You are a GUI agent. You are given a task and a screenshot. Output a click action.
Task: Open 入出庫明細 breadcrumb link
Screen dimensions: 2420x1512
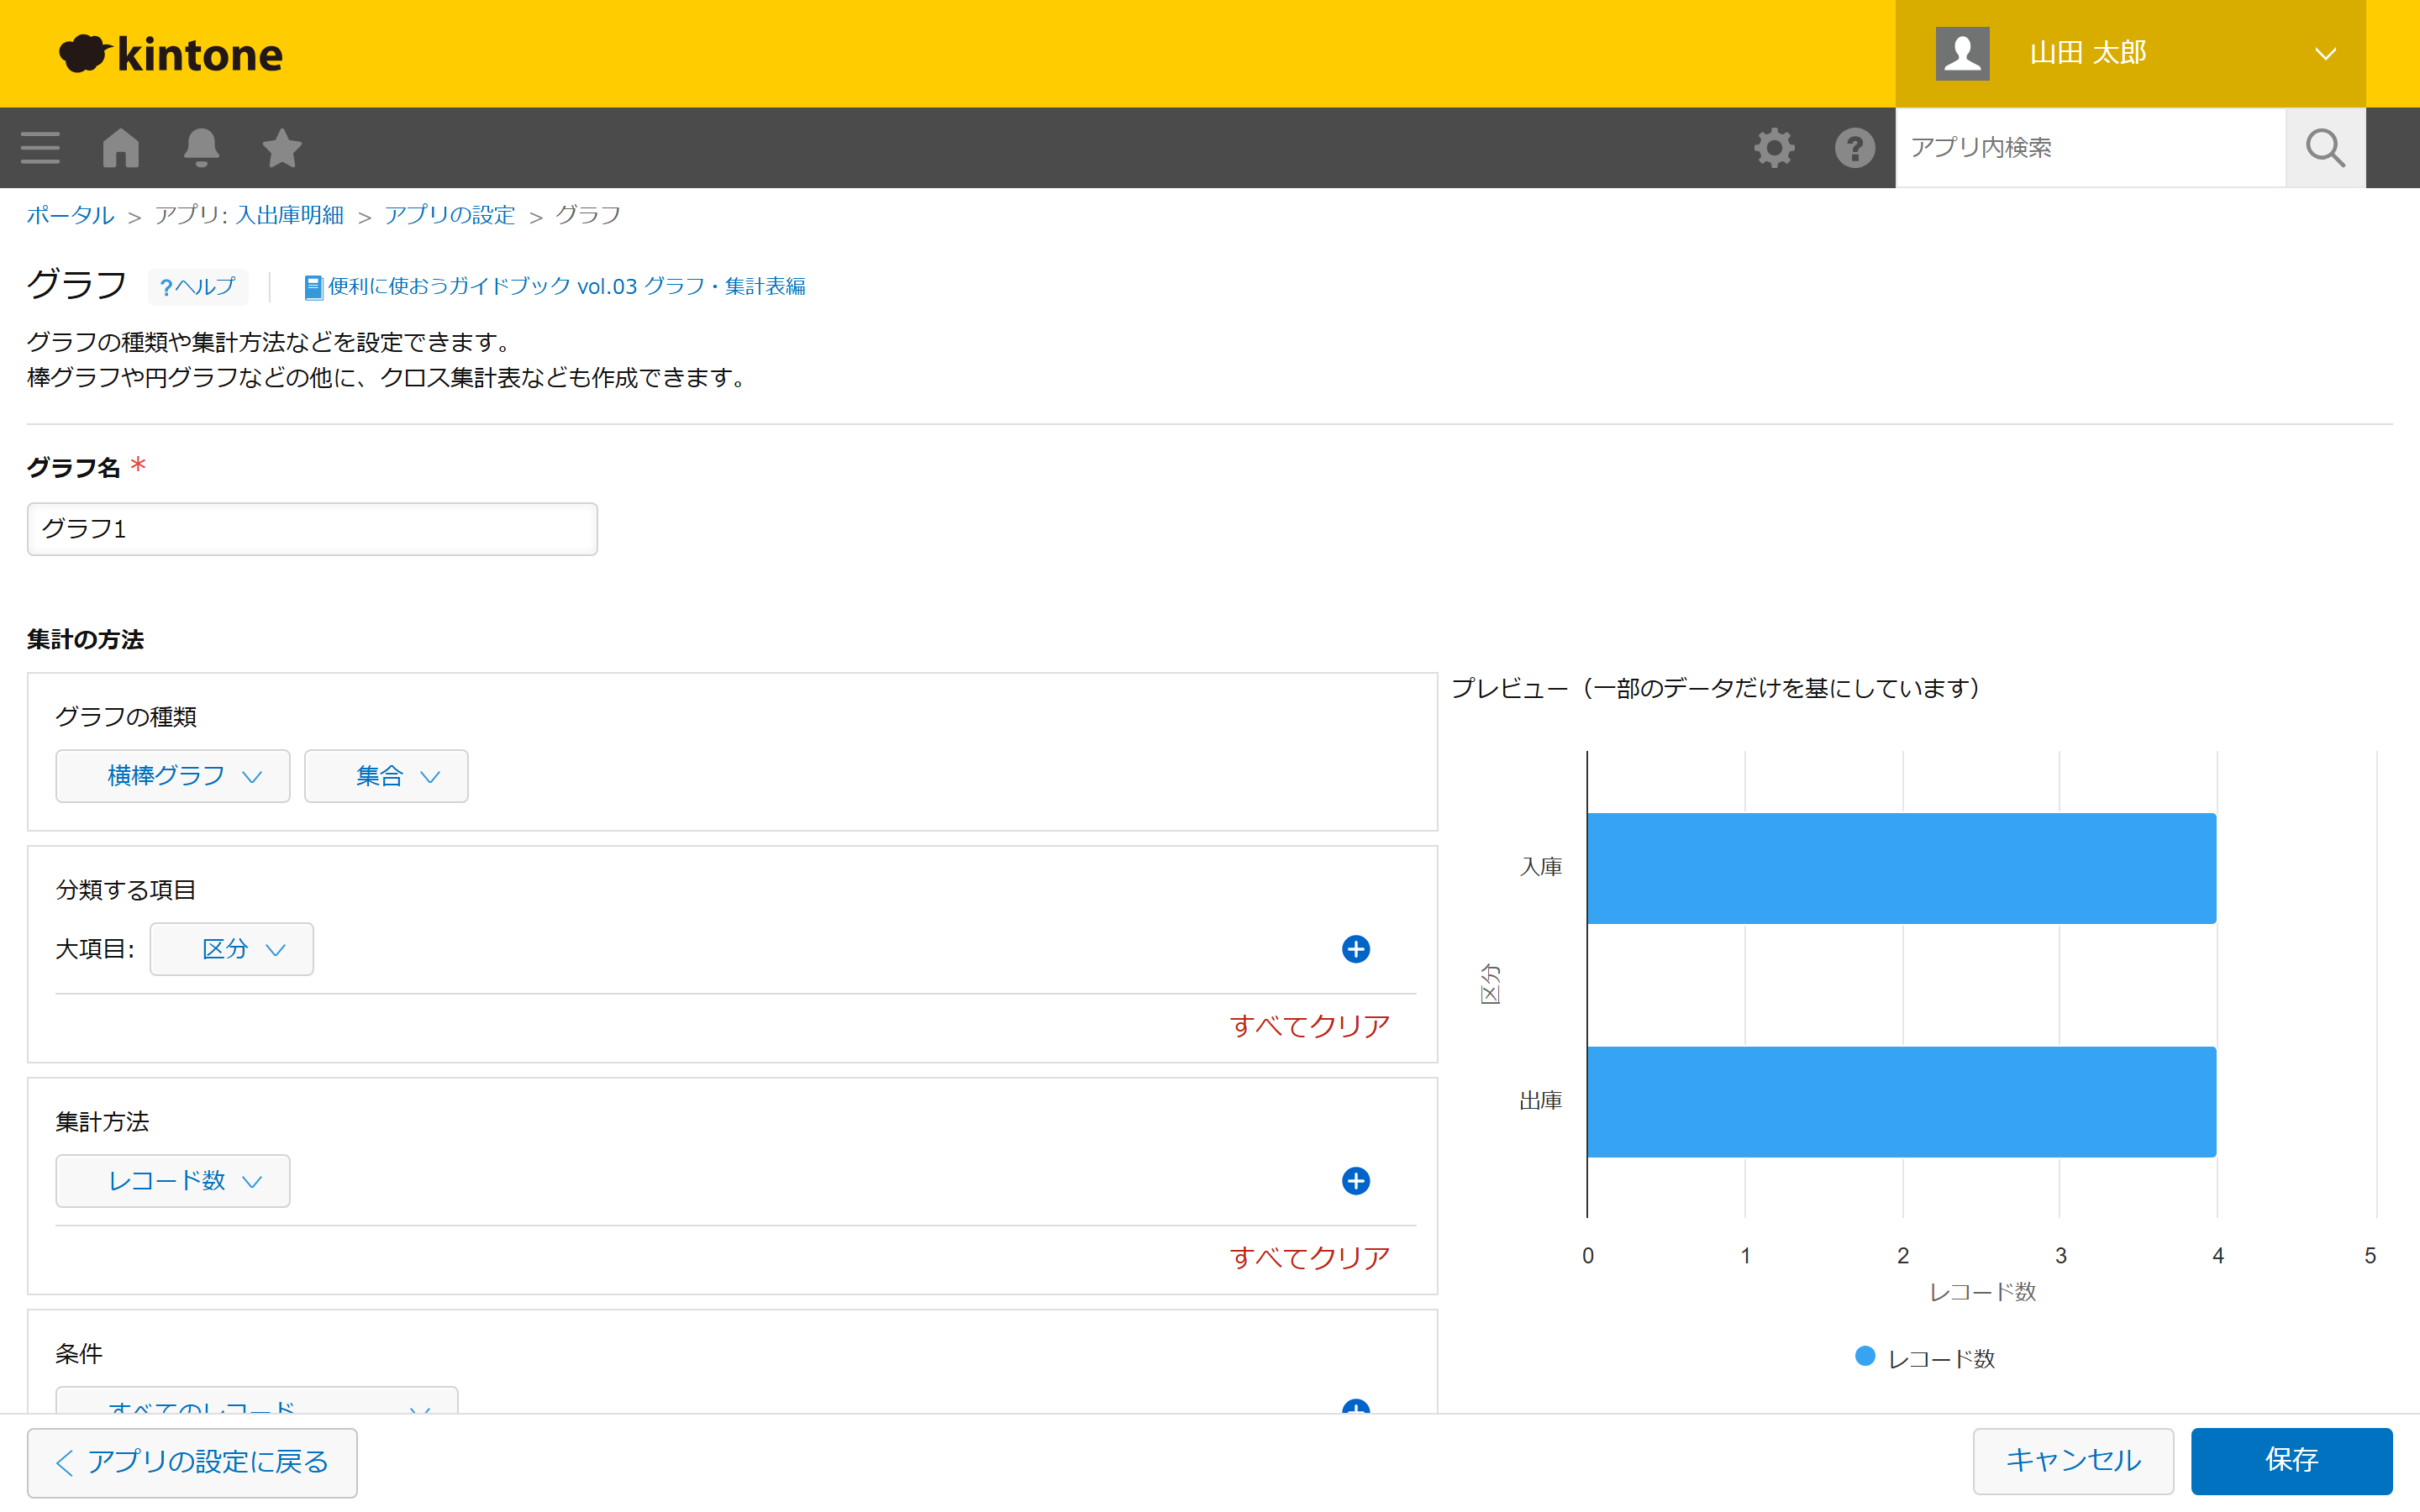(290, 215)
